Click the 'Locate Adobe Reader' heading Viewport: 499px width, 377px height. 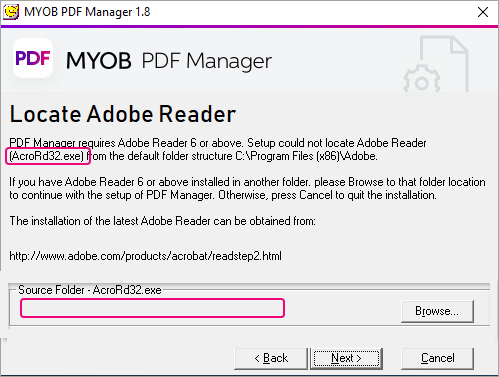pos(123,114)
